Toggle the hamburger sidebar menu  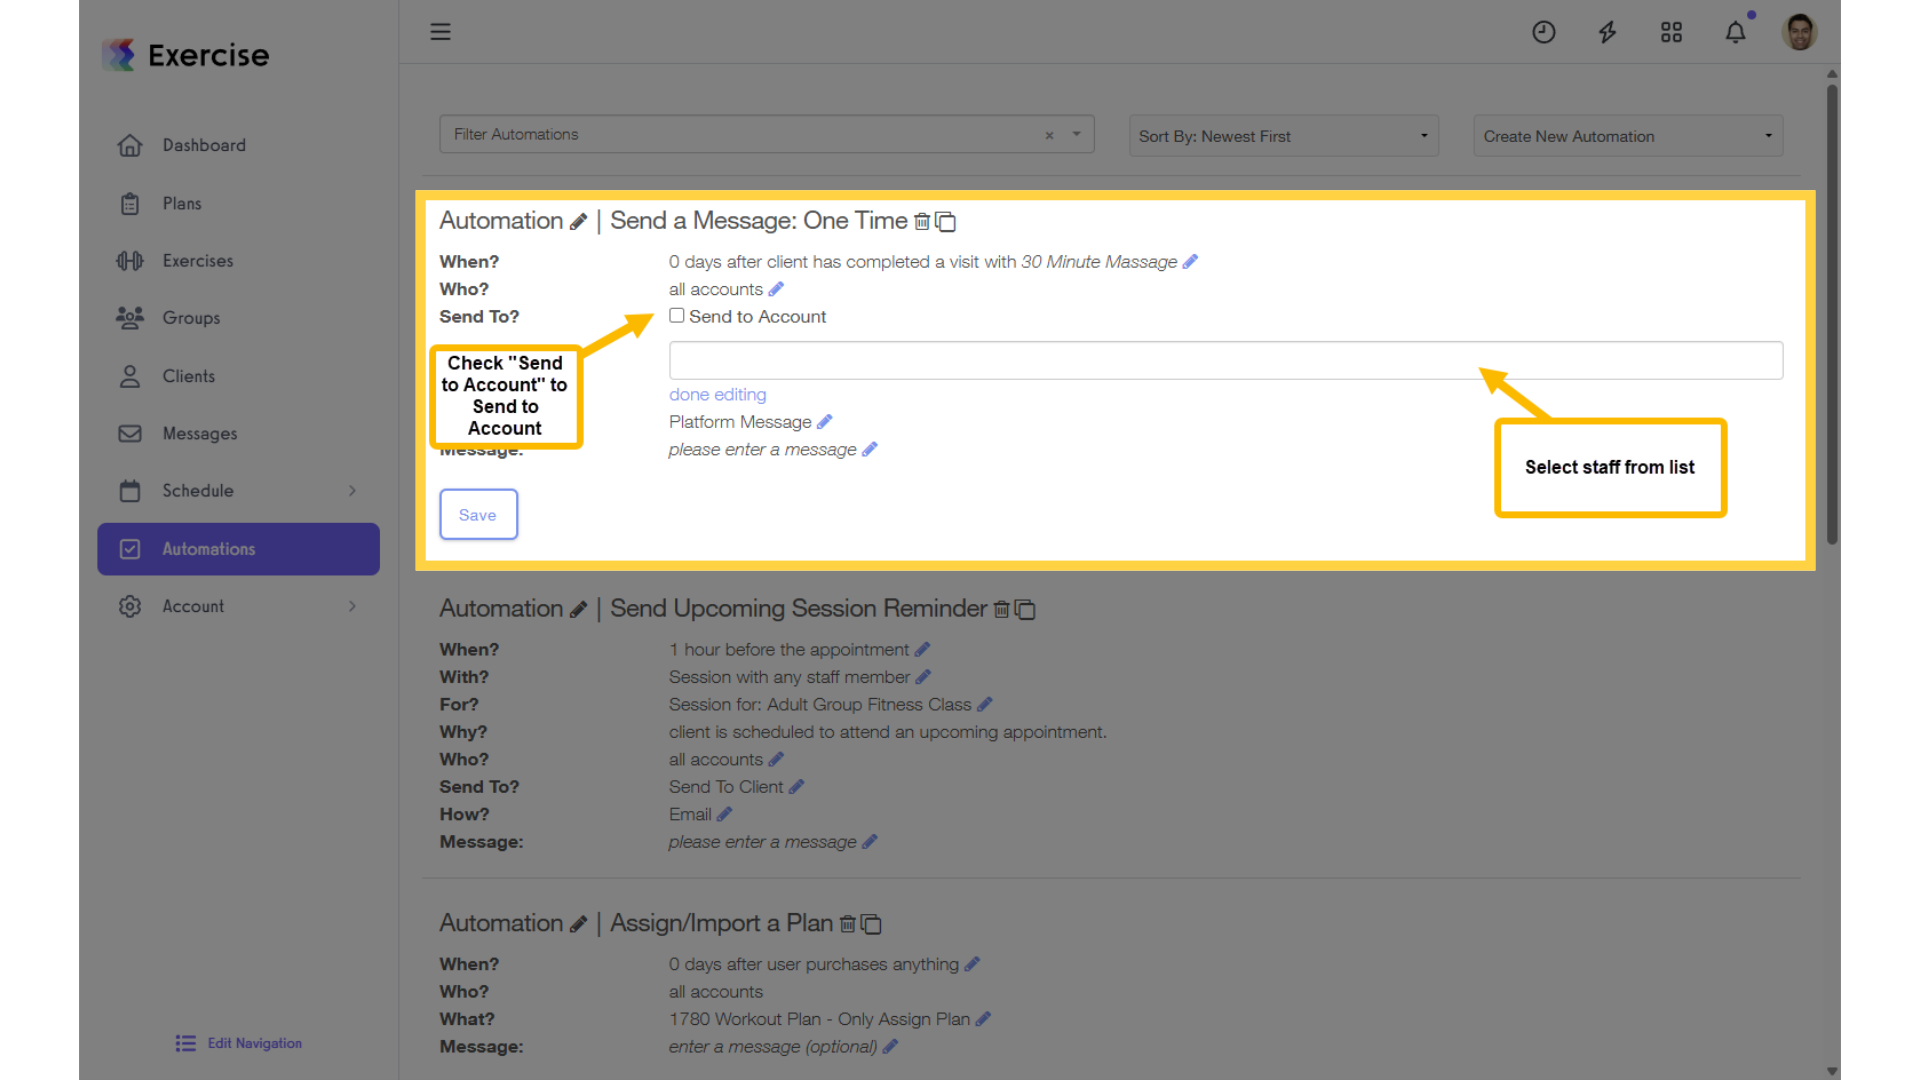440,32
